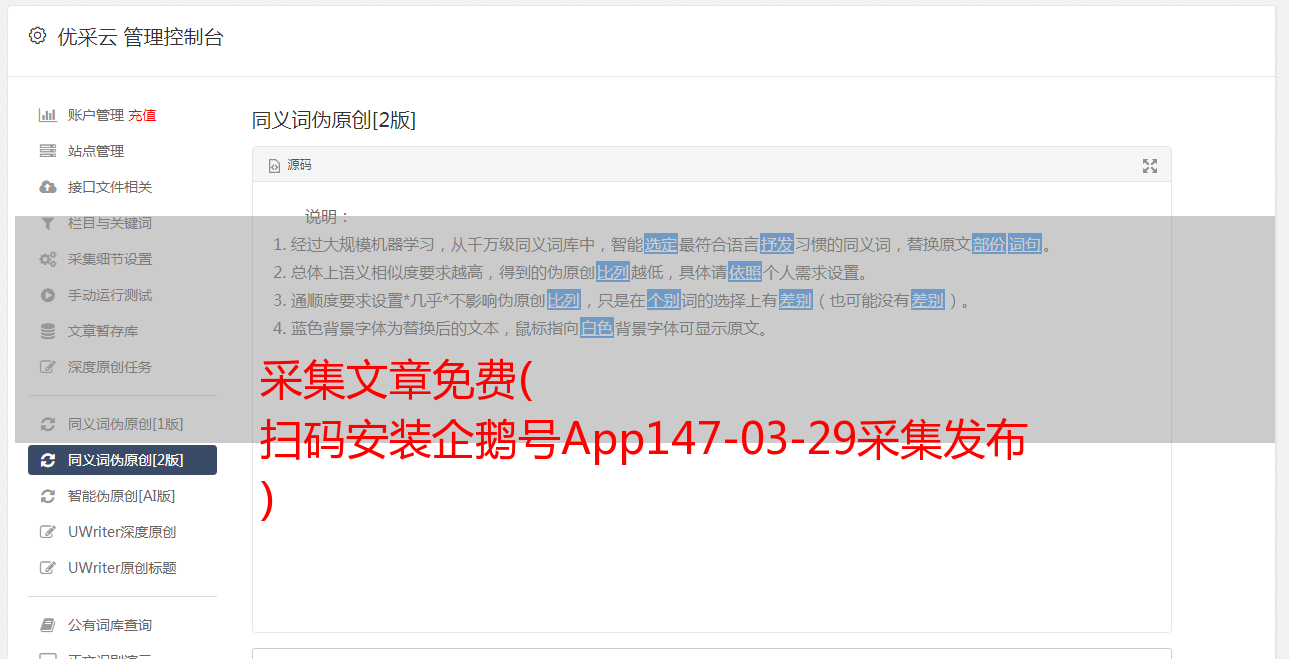Click the edit icon next to UWriter深度原创
The height and width of the screenshot is (659, 1289).
[47, 532]
